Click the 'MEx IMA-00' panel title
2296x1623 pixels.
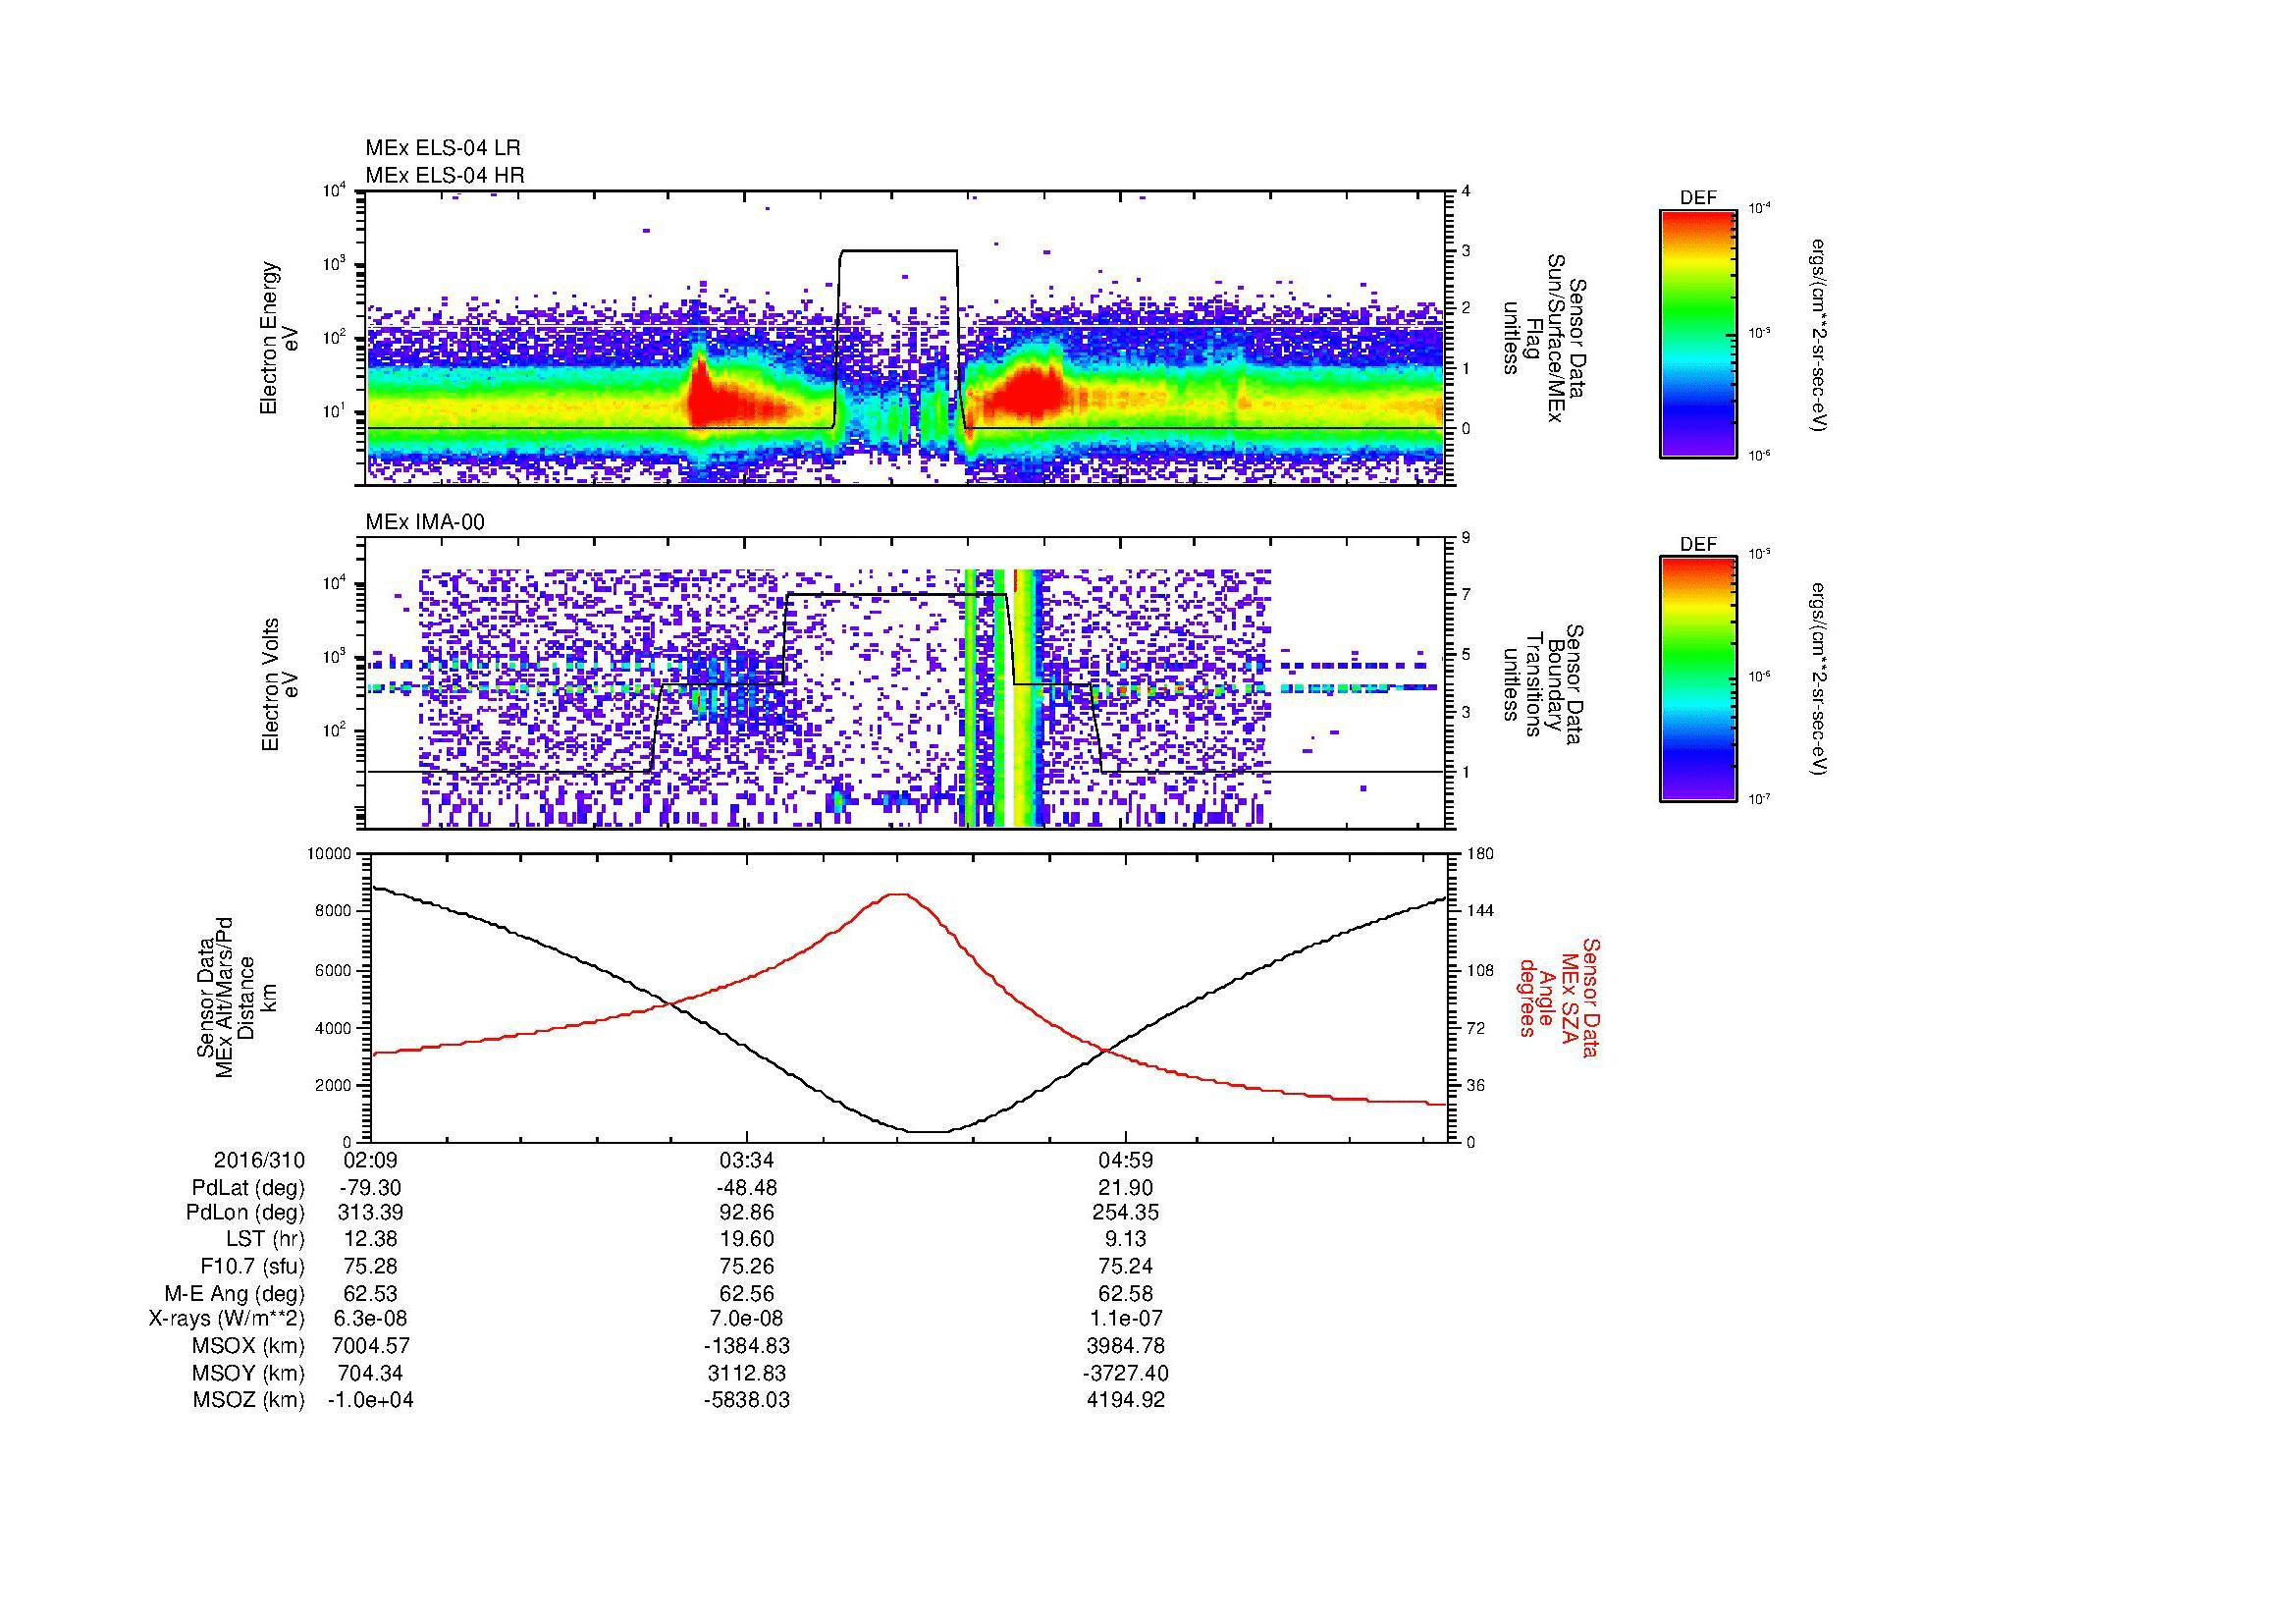click(x=424, y=522)
